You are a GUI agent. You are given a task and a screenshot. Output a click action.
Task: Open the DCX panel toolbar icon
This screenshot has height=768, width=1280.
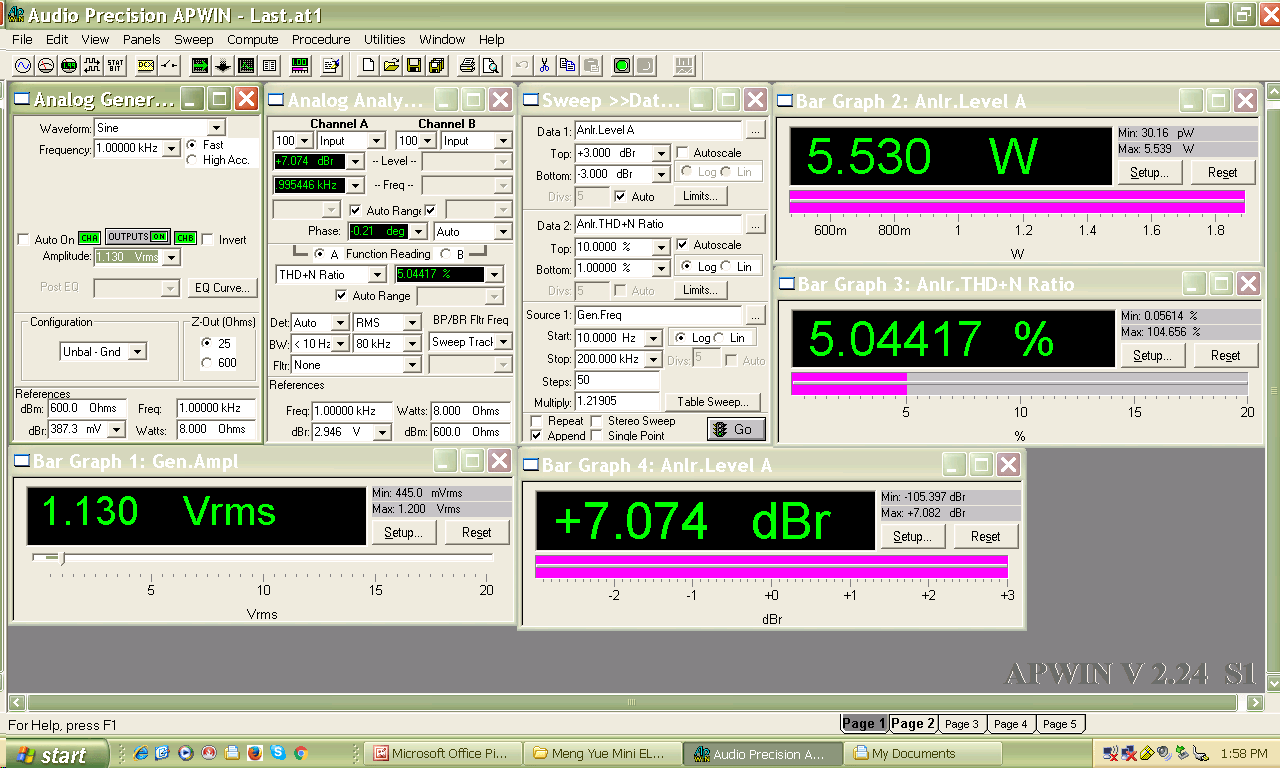145,65
